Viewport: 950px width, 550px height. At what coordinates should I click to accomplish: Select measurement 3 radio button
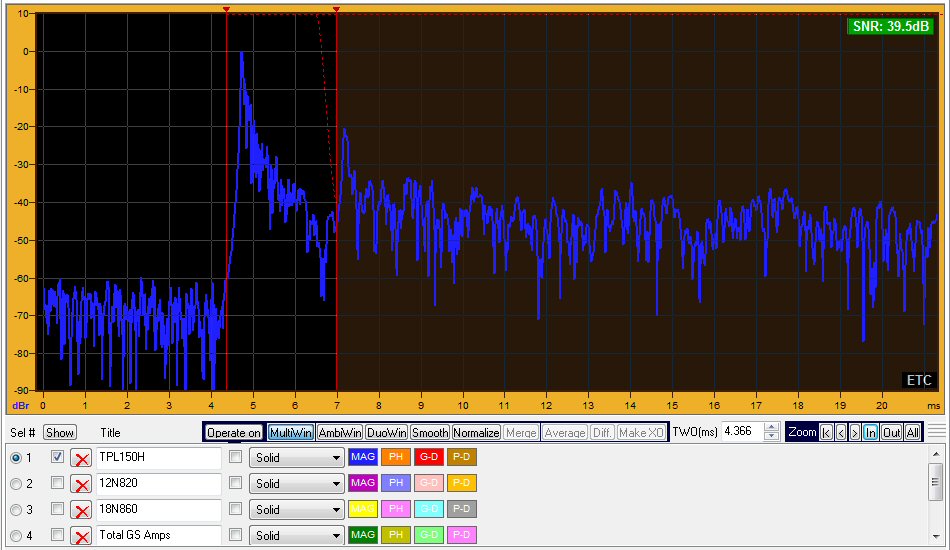click(16, 510)
